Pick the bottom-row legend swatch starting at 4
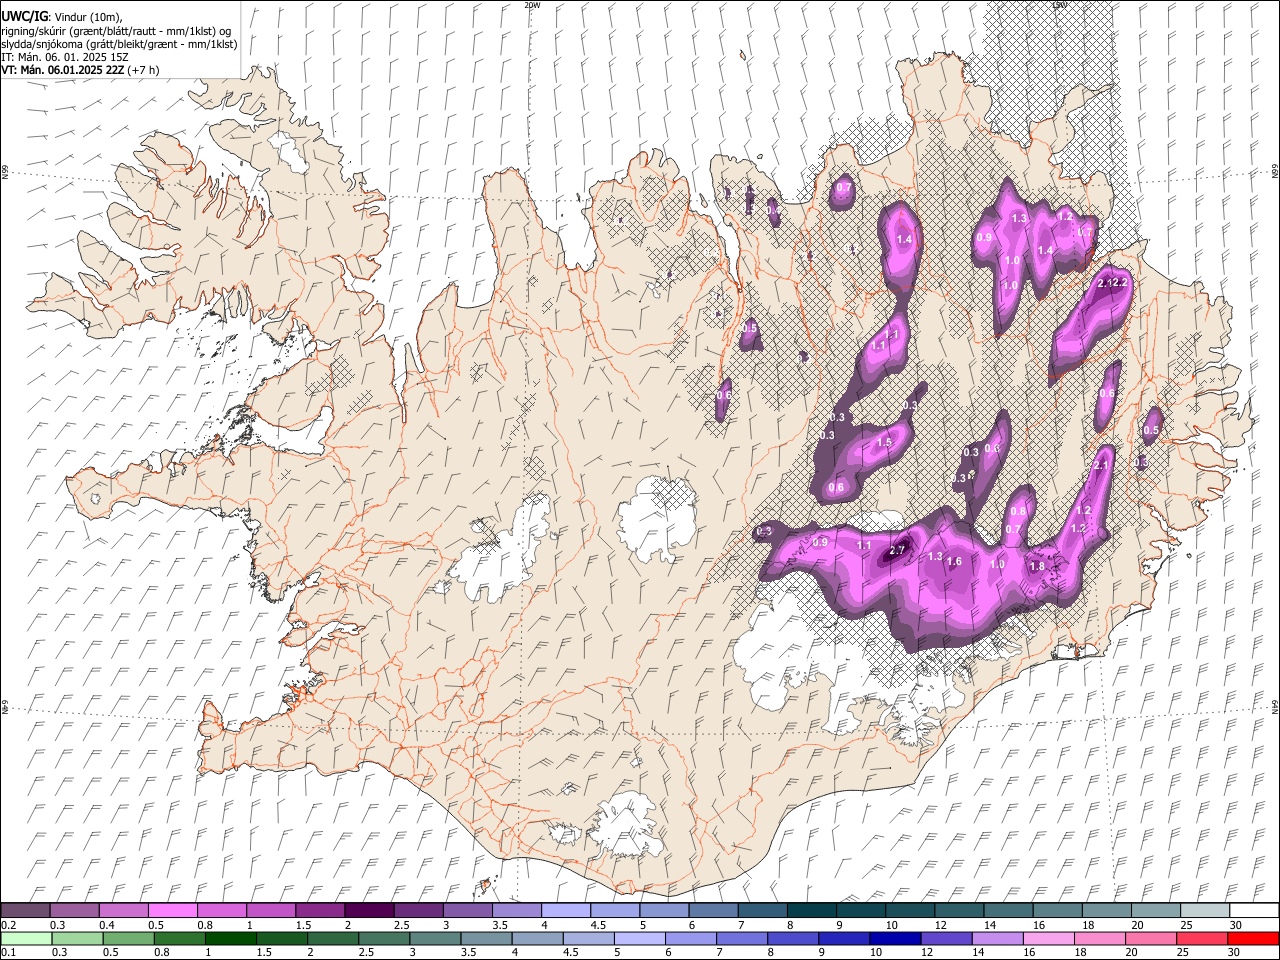 (538, 938)
